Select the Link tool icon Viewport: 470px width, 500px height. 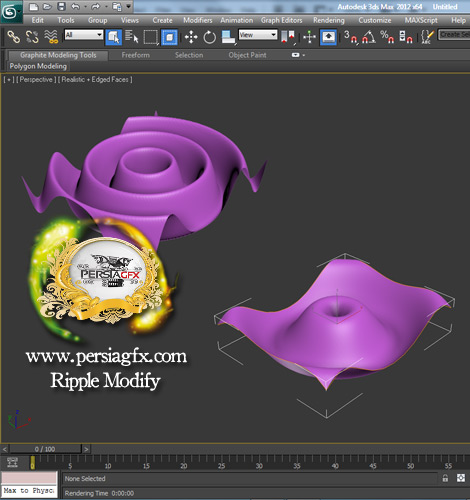(x=14, y=37)
